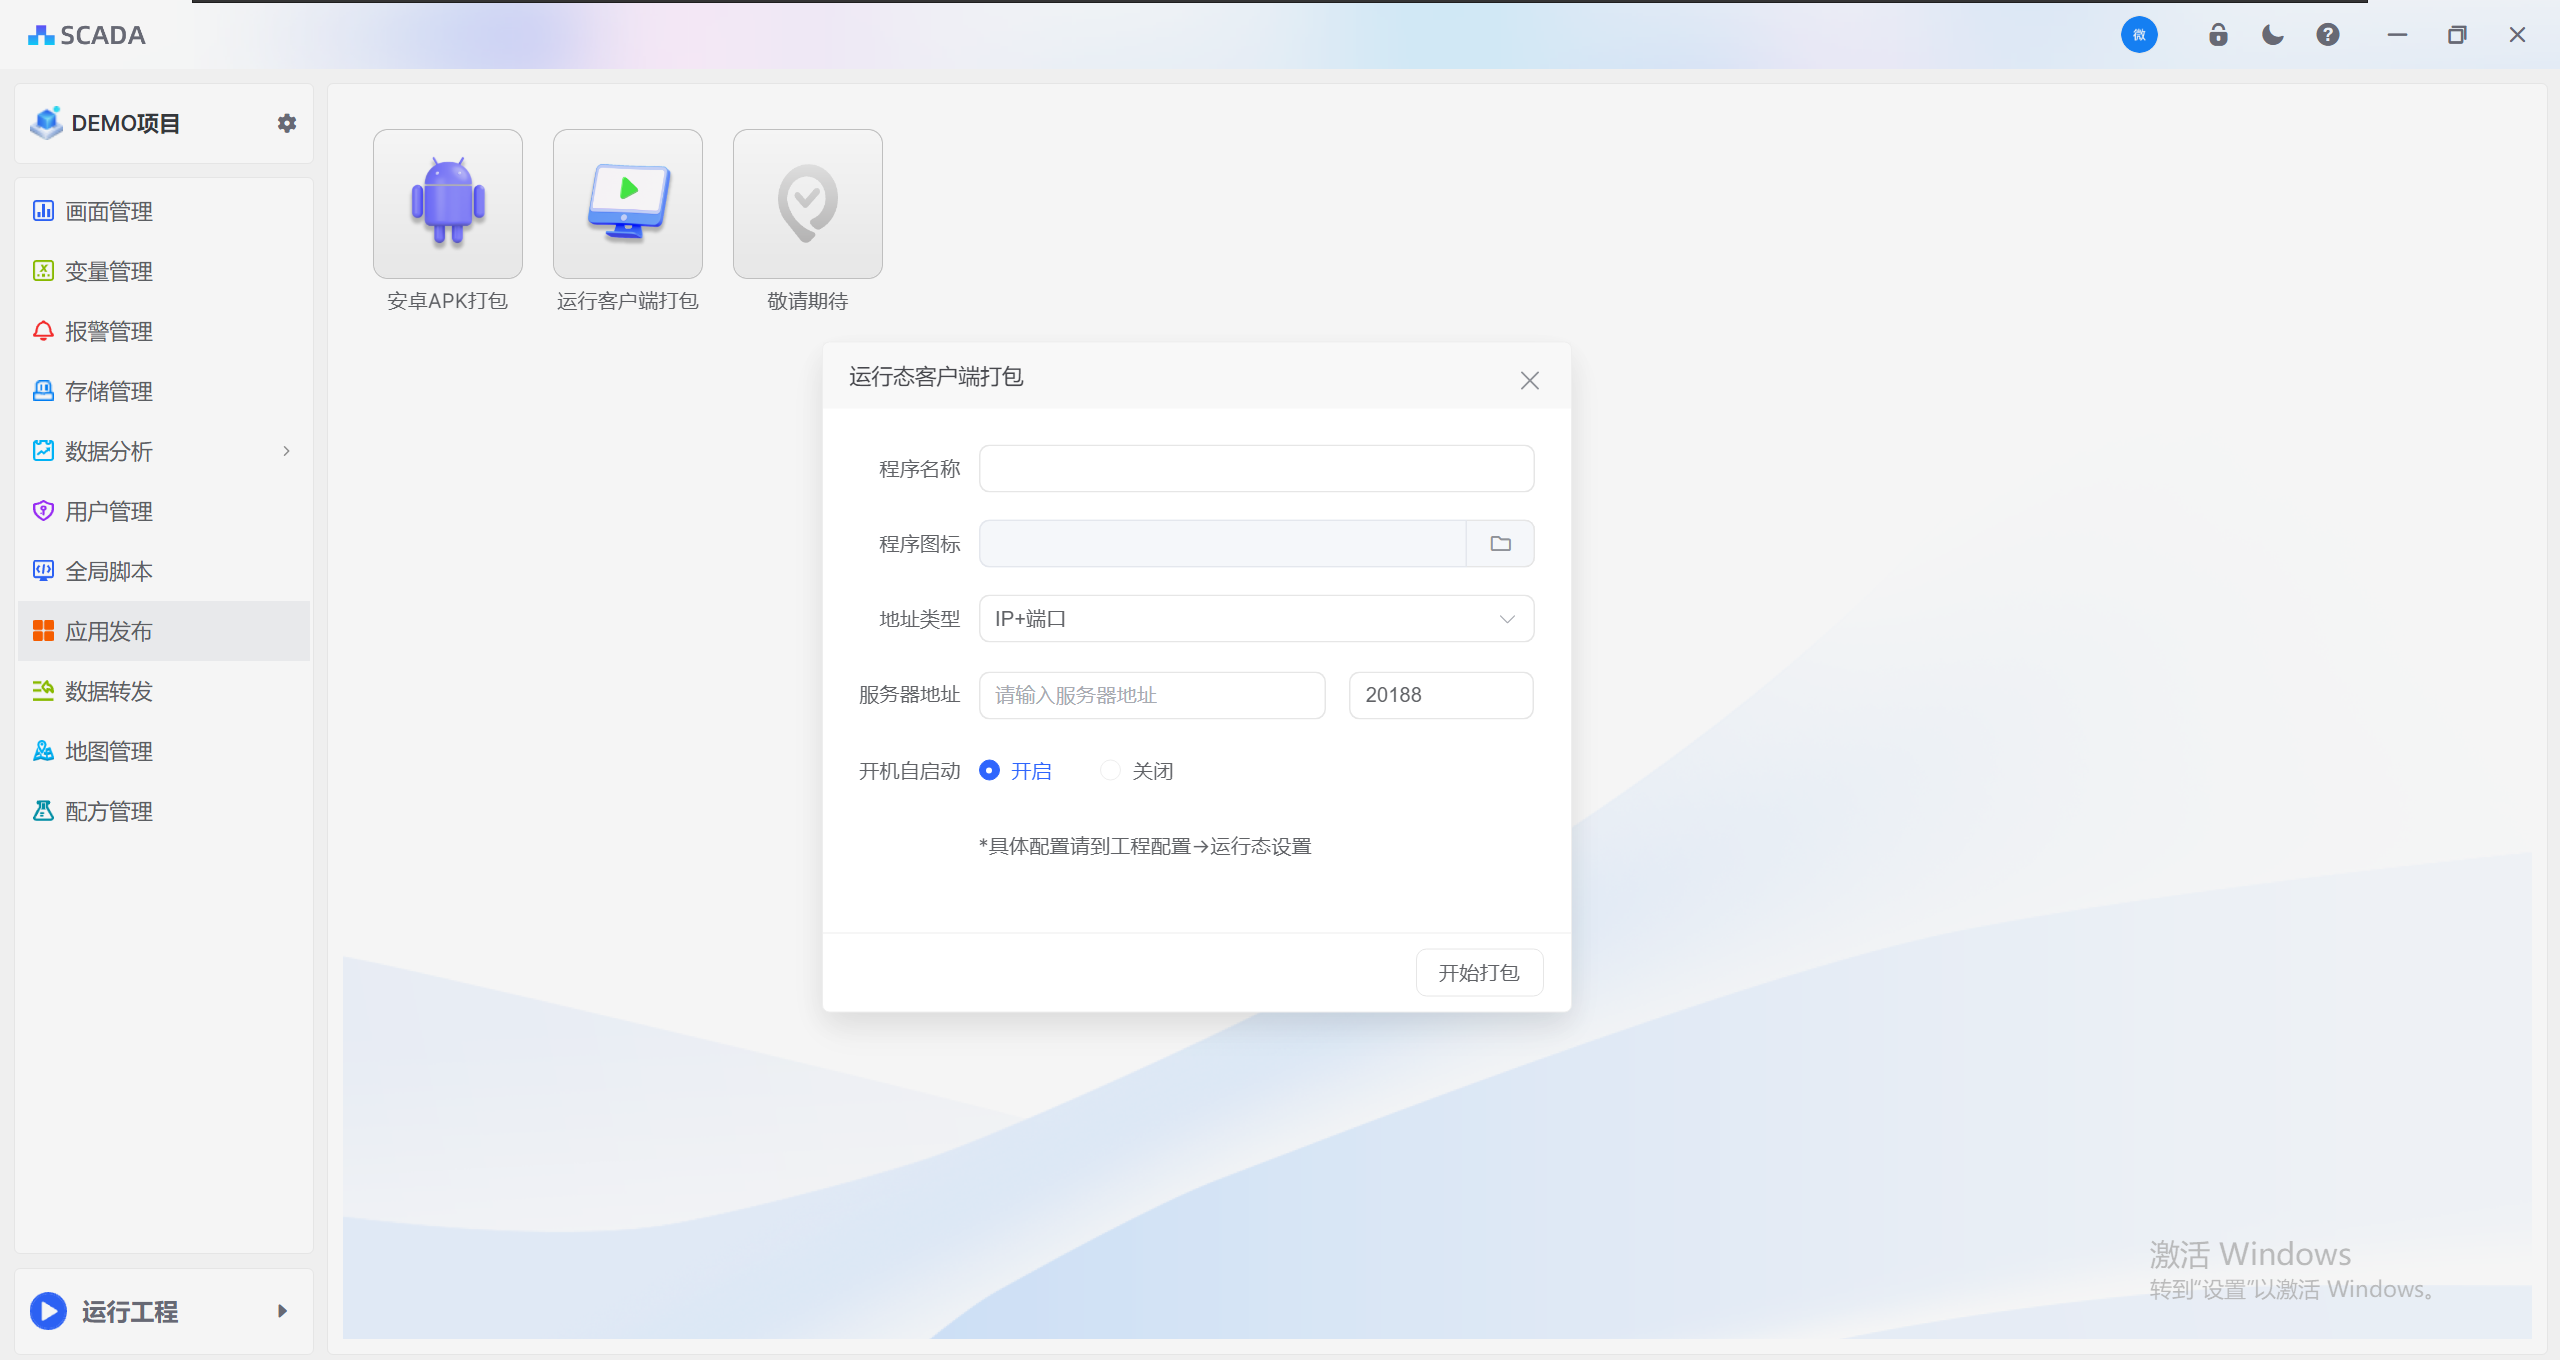Click the server address input field
The image size is (2560, 1360).
[1152, 695]
